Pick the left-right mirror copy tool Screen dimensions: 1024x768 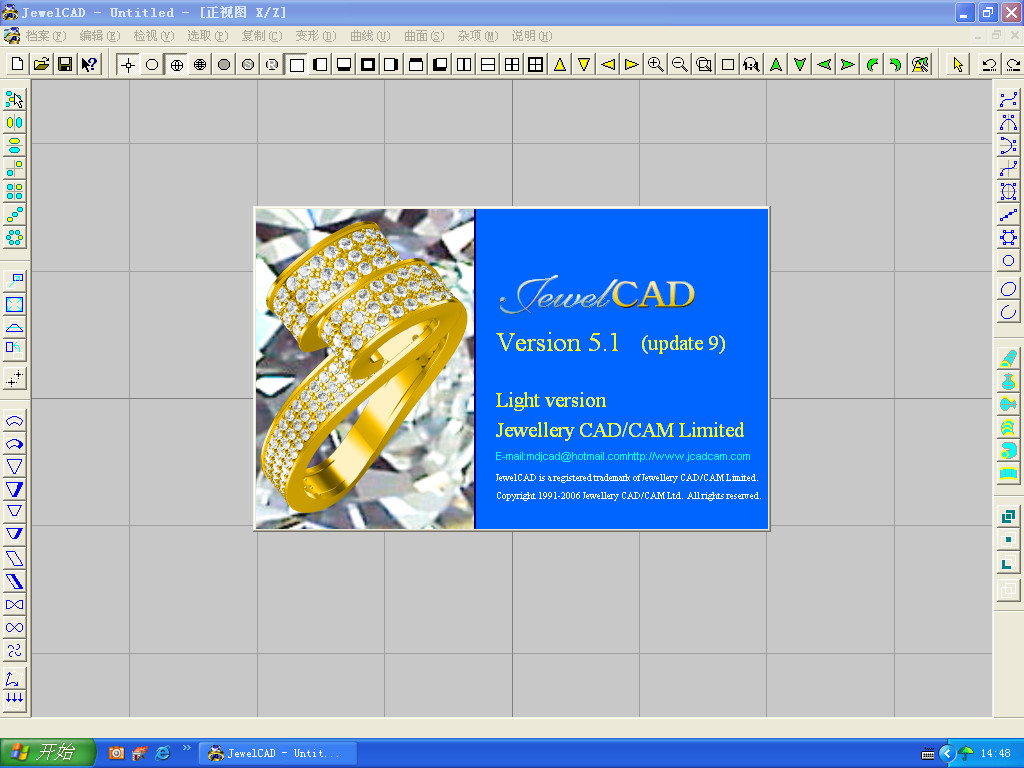tap(14, 122)
